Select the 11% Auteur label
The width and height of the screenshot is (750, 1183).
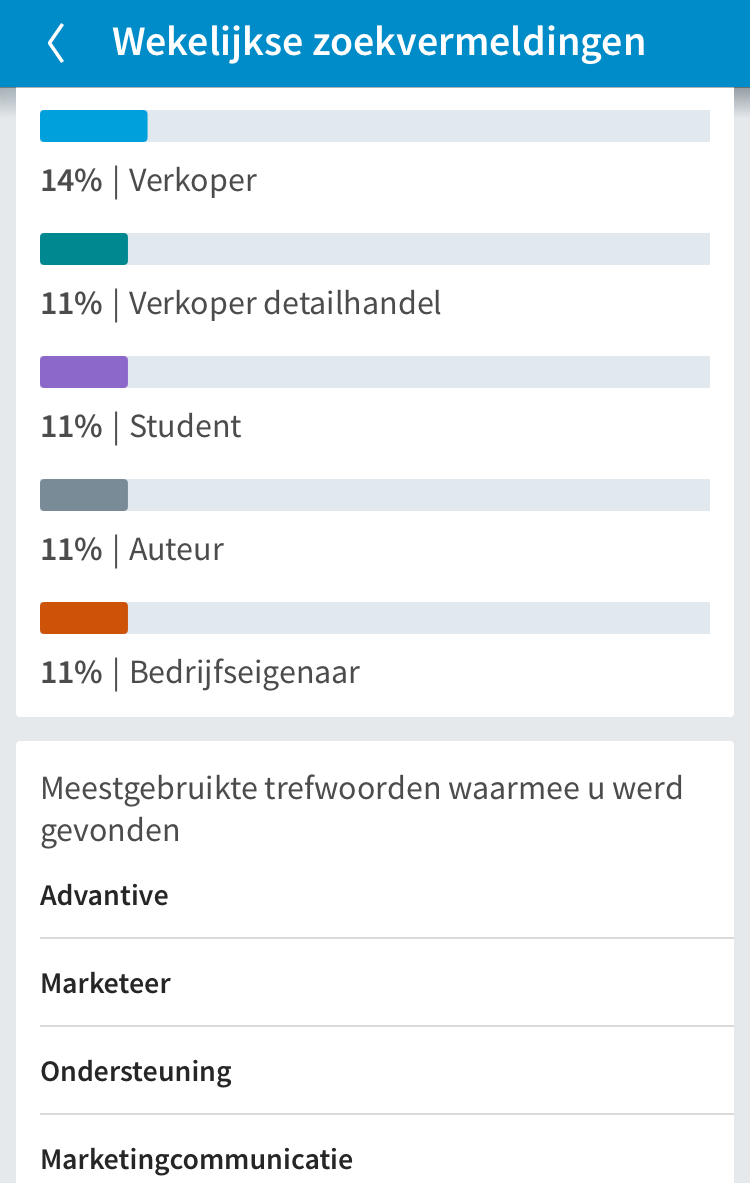click(132, 550)
